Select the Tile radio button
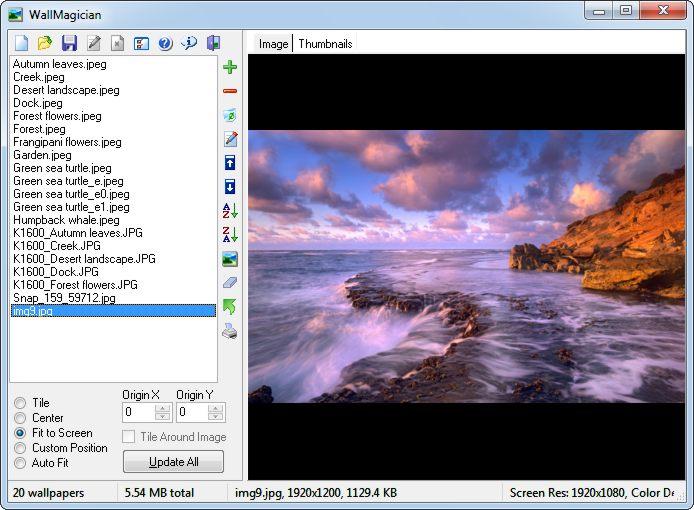 [20, 403]
